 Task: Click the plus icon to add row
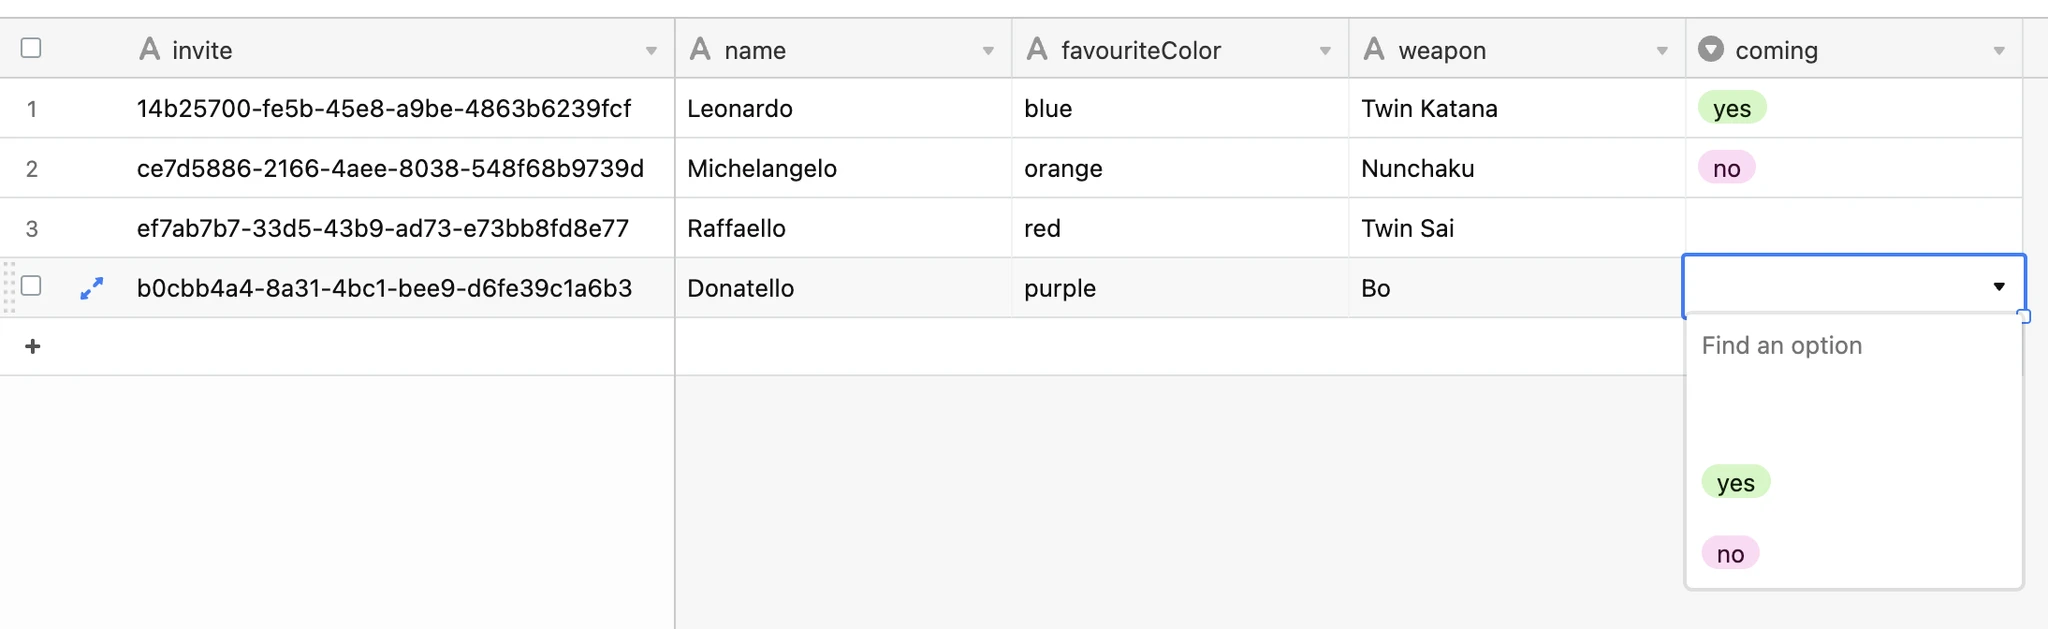(33, 346)
